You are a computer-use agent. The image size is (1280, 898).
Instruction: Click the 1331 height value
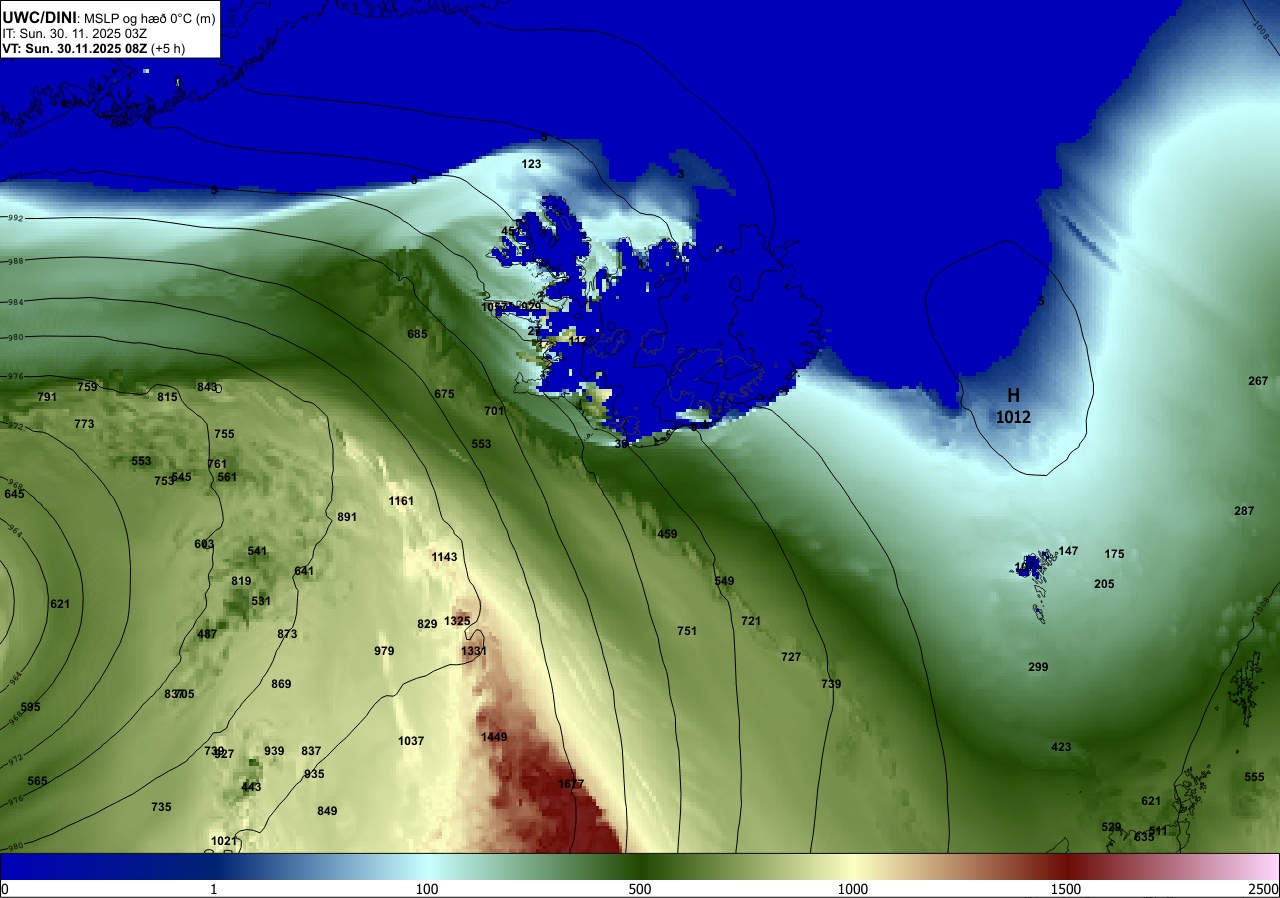(474, 651)
